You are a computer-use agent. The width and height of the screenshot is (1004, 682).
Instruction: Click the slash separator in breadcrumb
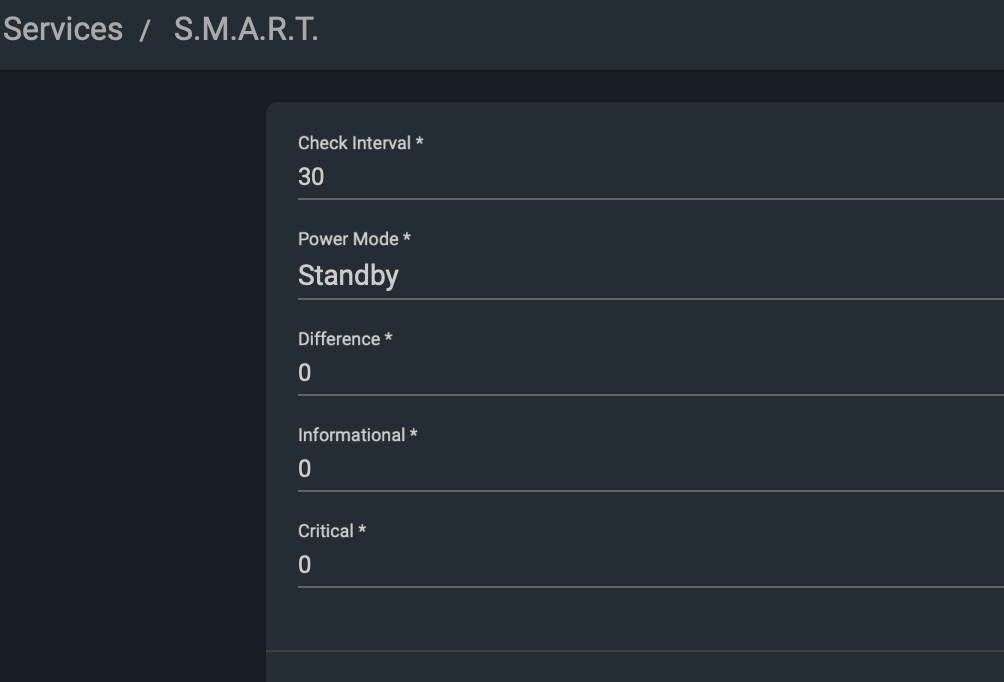(145, 30)
